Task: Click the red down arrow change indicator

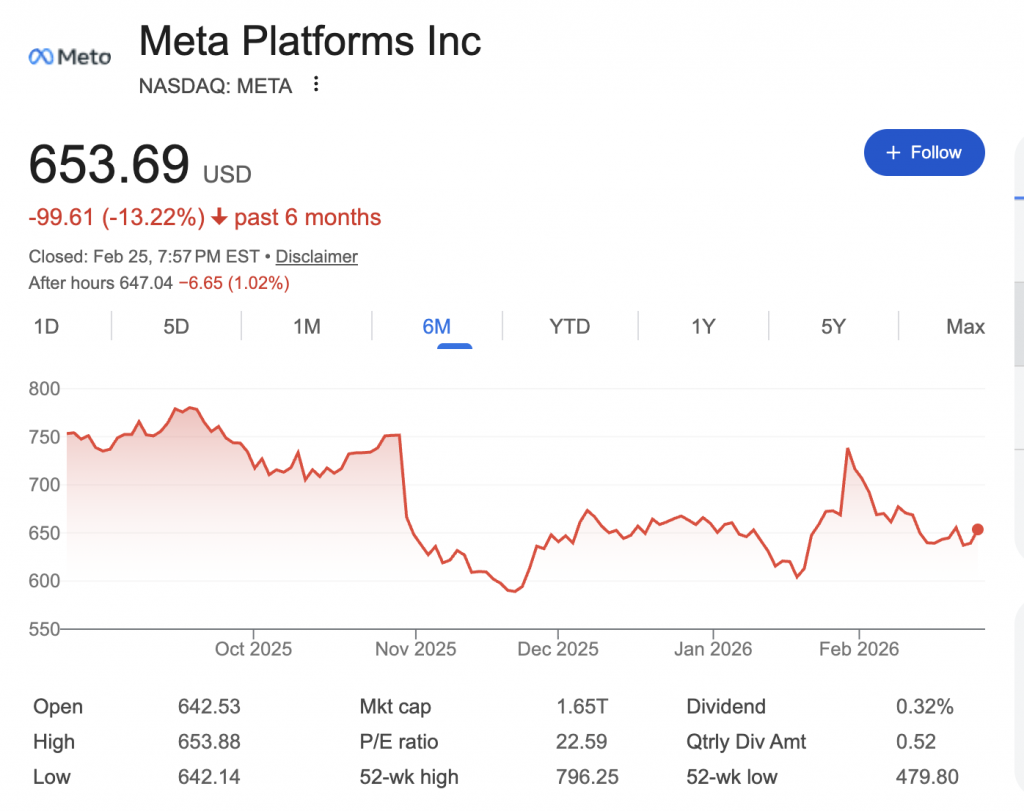Action: (x=220, y=218)
